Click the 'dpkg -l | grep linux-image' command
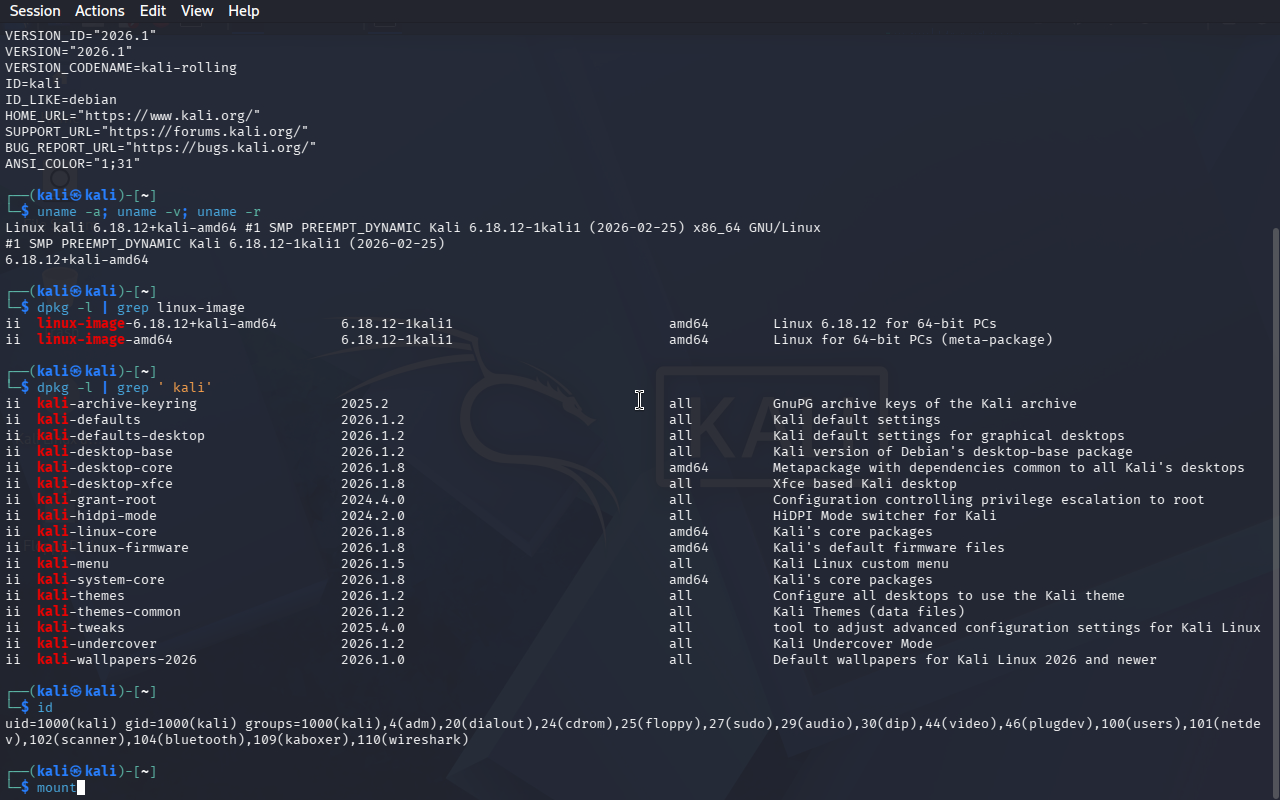 pyautogui.click(x=141, y=308)
